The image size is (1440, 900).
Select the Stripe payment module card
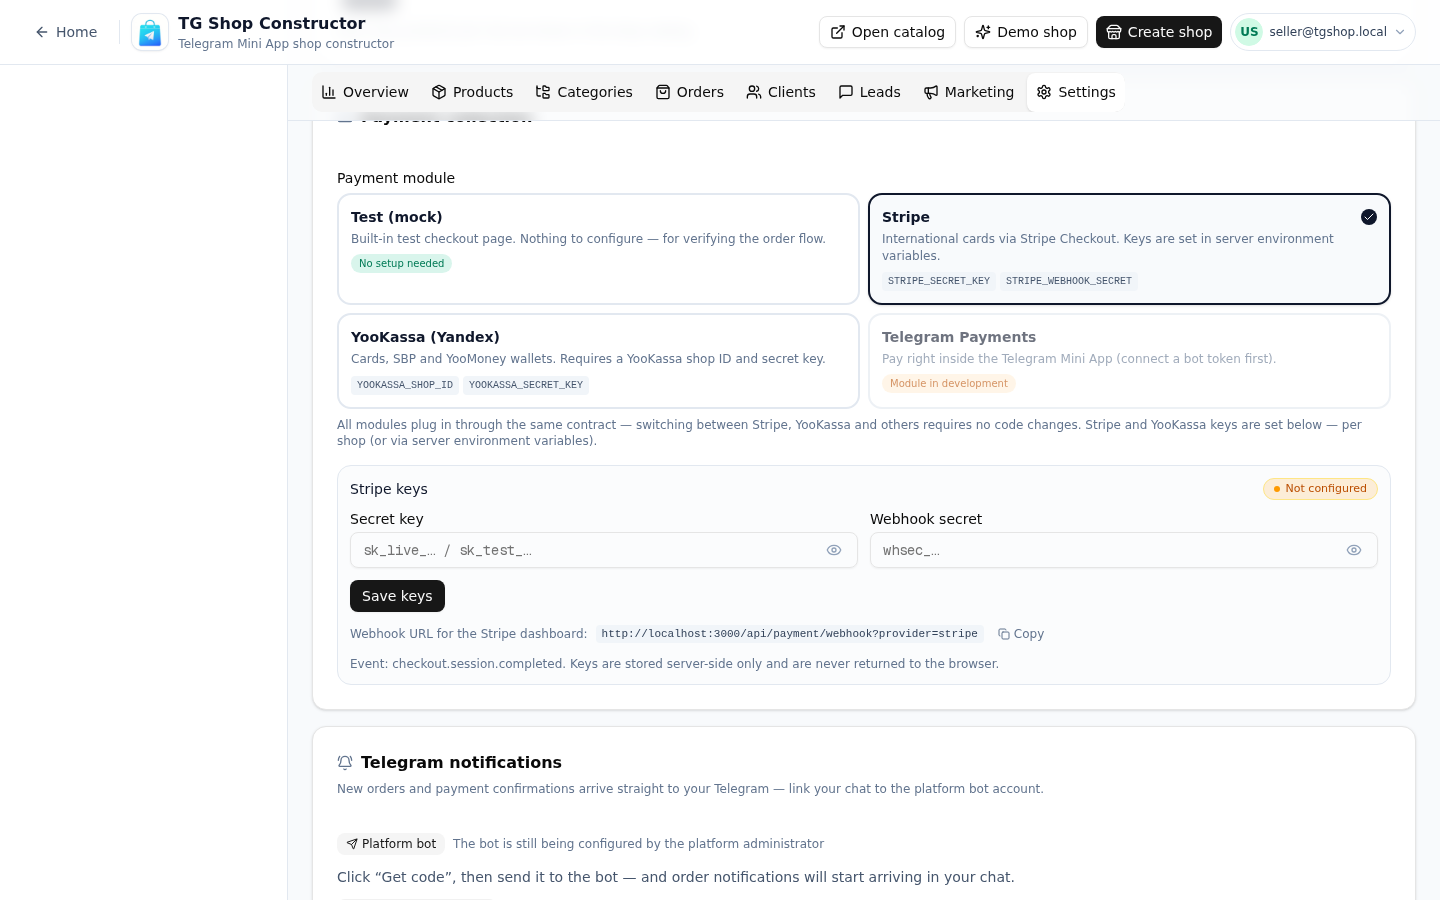tap(1129, 249)
